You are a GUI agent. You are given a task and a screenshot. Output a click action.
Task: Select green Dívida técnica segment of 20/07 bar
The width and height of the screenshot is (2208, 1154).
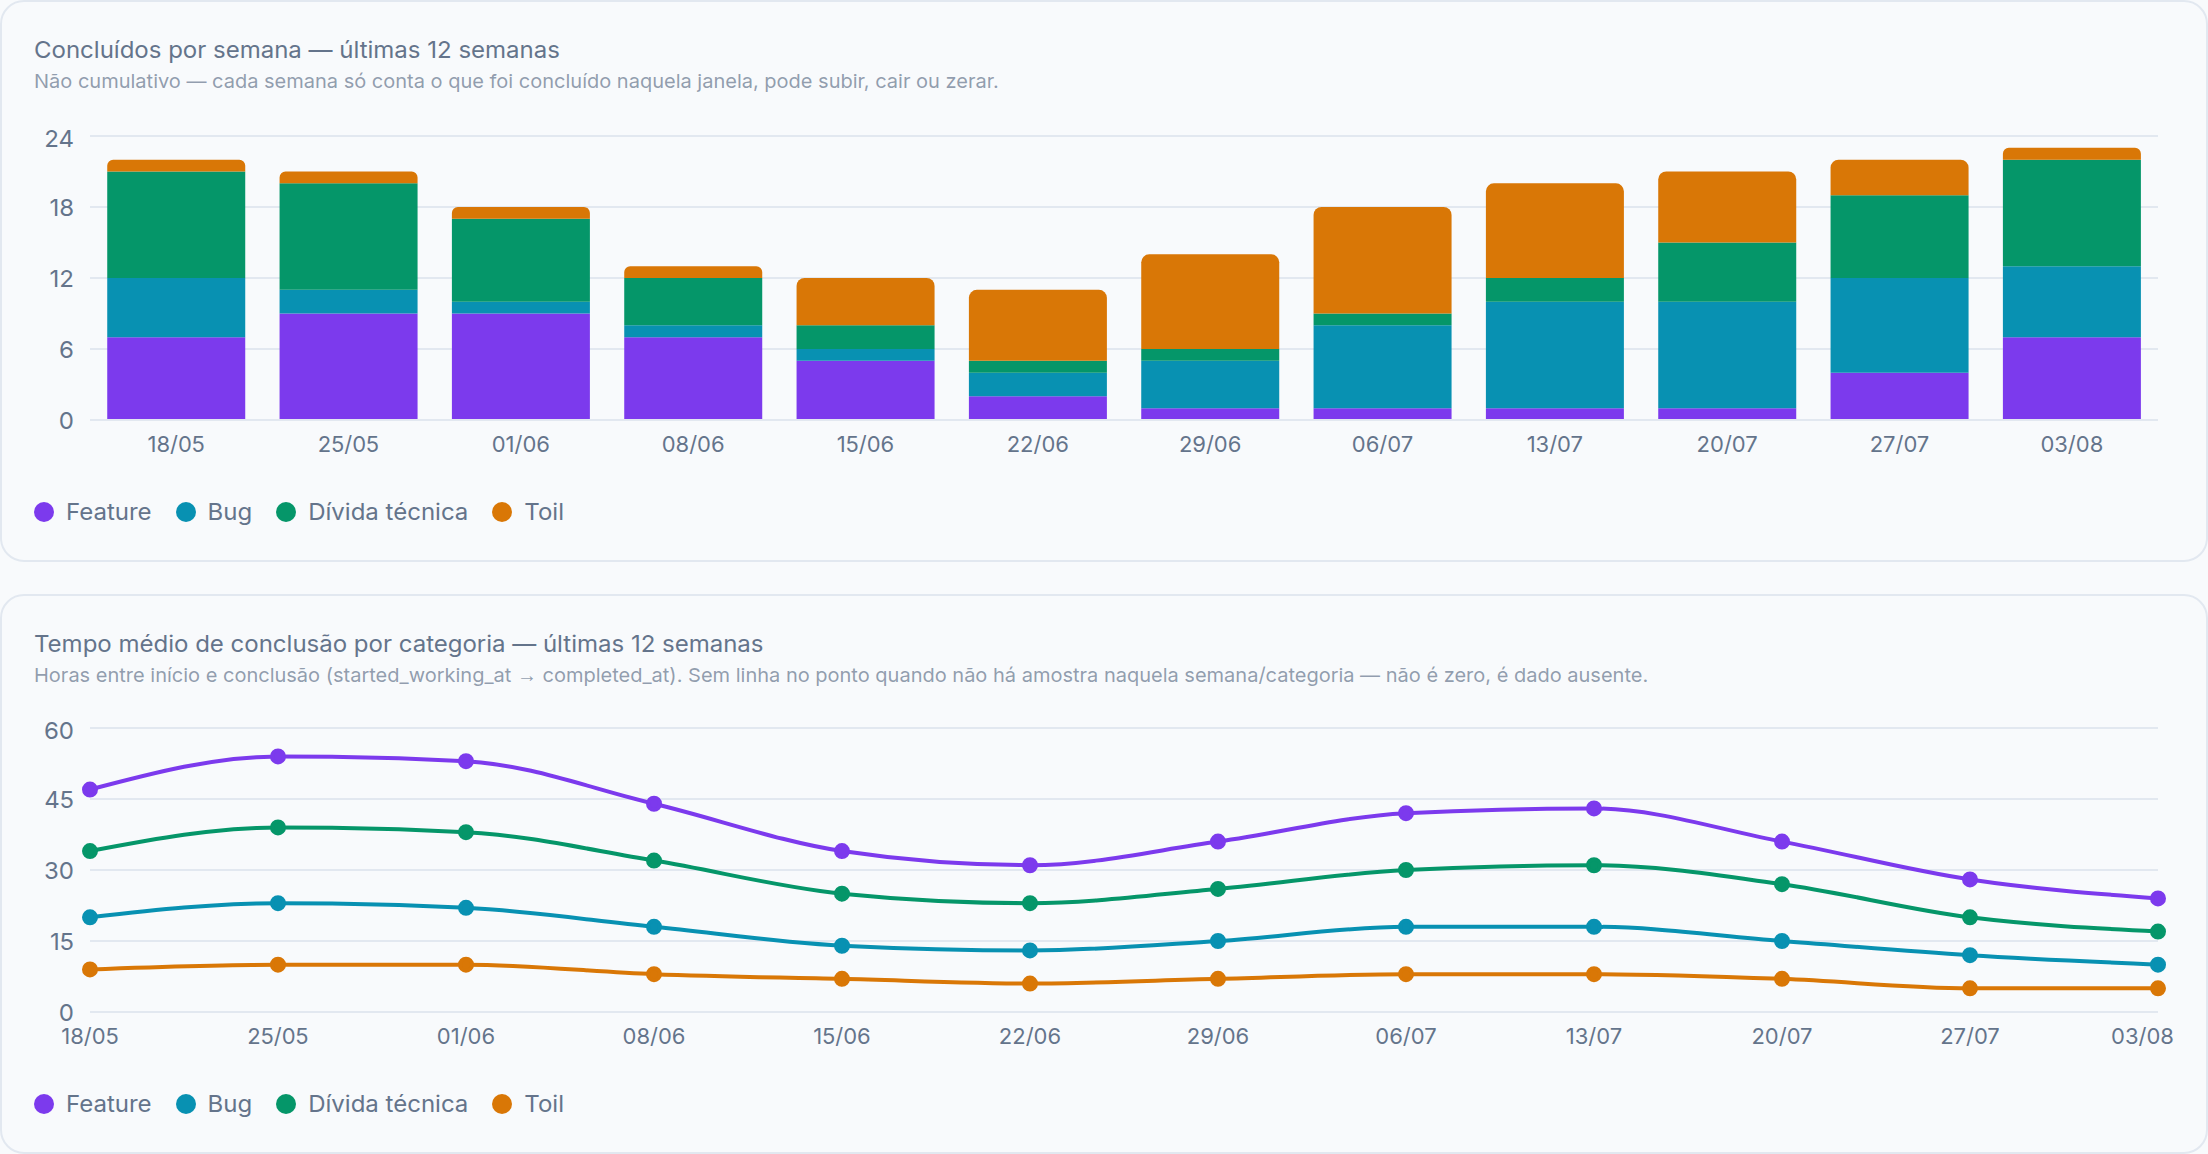pyautogui.click(x=1727, y=272)
